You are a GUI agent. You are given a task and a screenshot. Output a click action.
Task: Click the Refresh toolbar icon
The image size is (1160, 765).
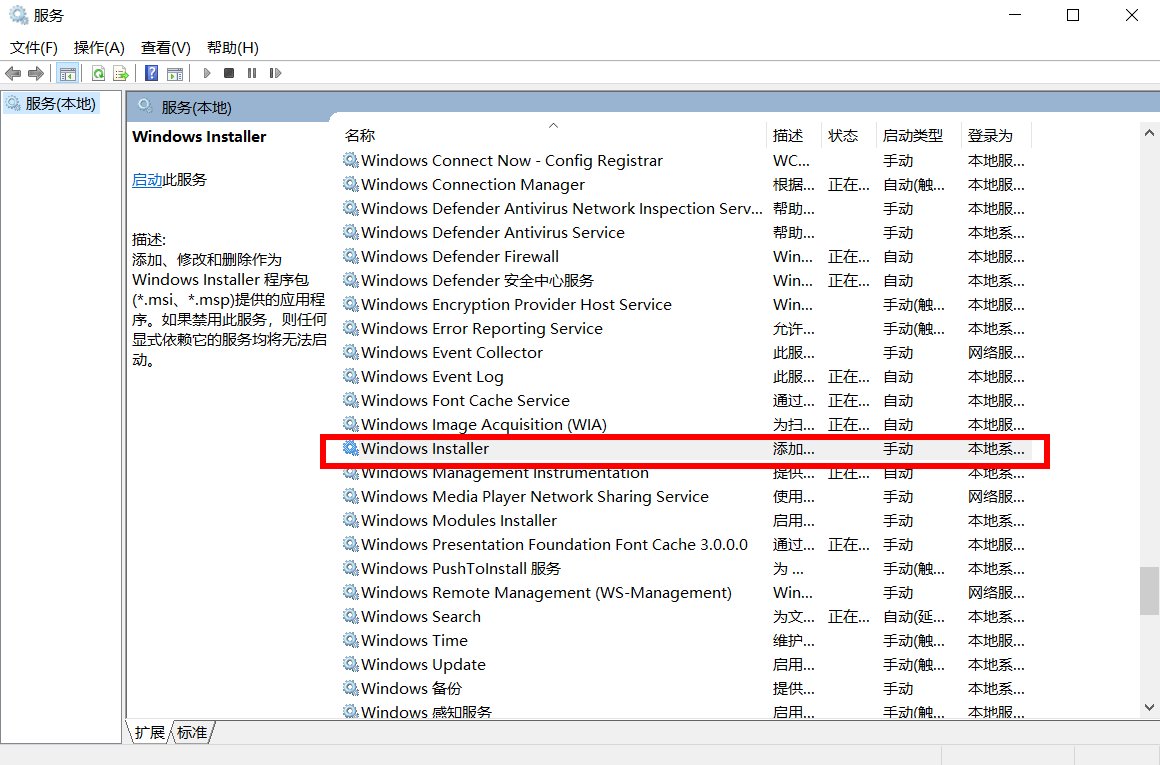97,73
